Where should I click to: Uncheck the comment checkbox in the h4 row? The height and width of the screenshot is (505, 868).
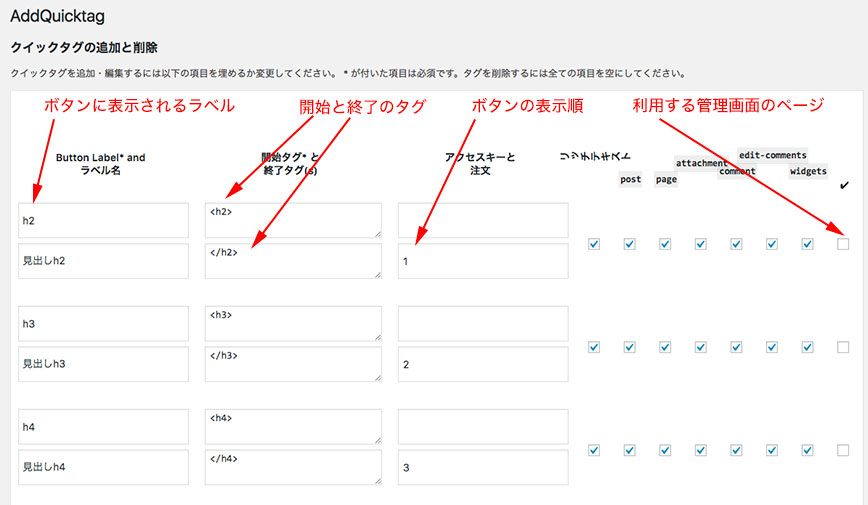pyautogui.click(x=736, y=450)
